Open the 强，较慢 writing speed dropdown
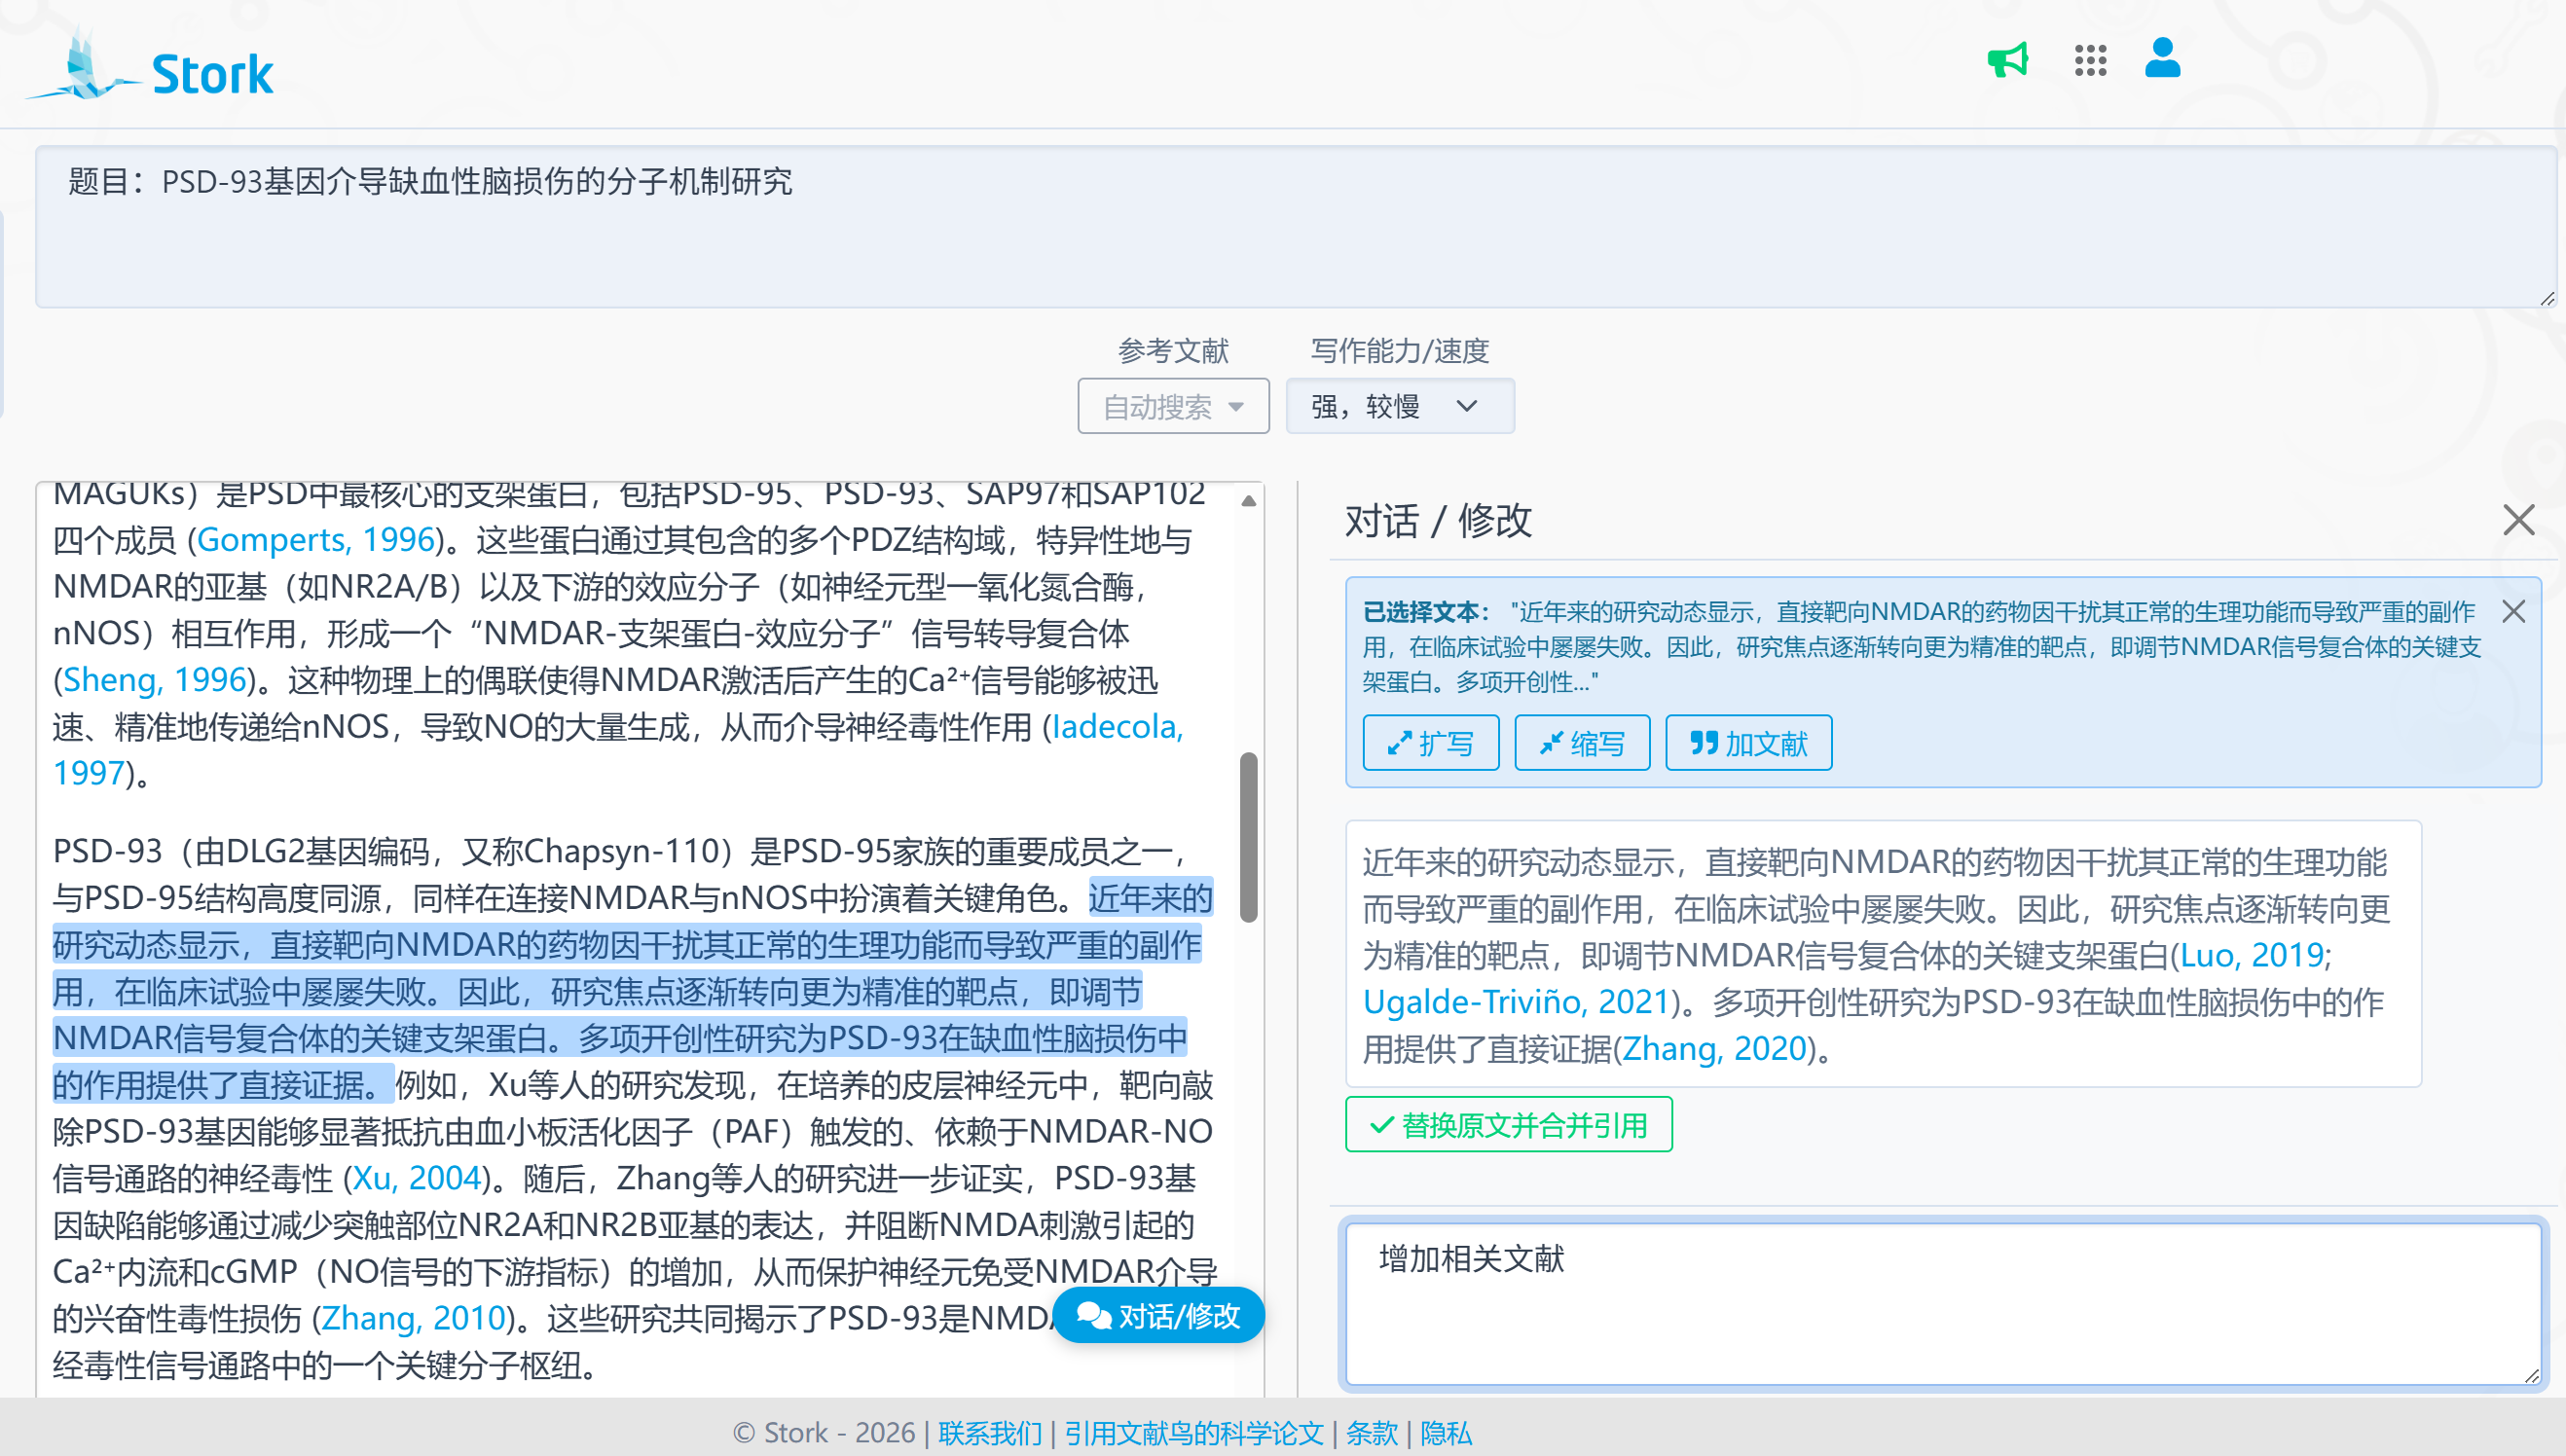Viewport: 2566px width, 1456px height. coord(1398,406)
